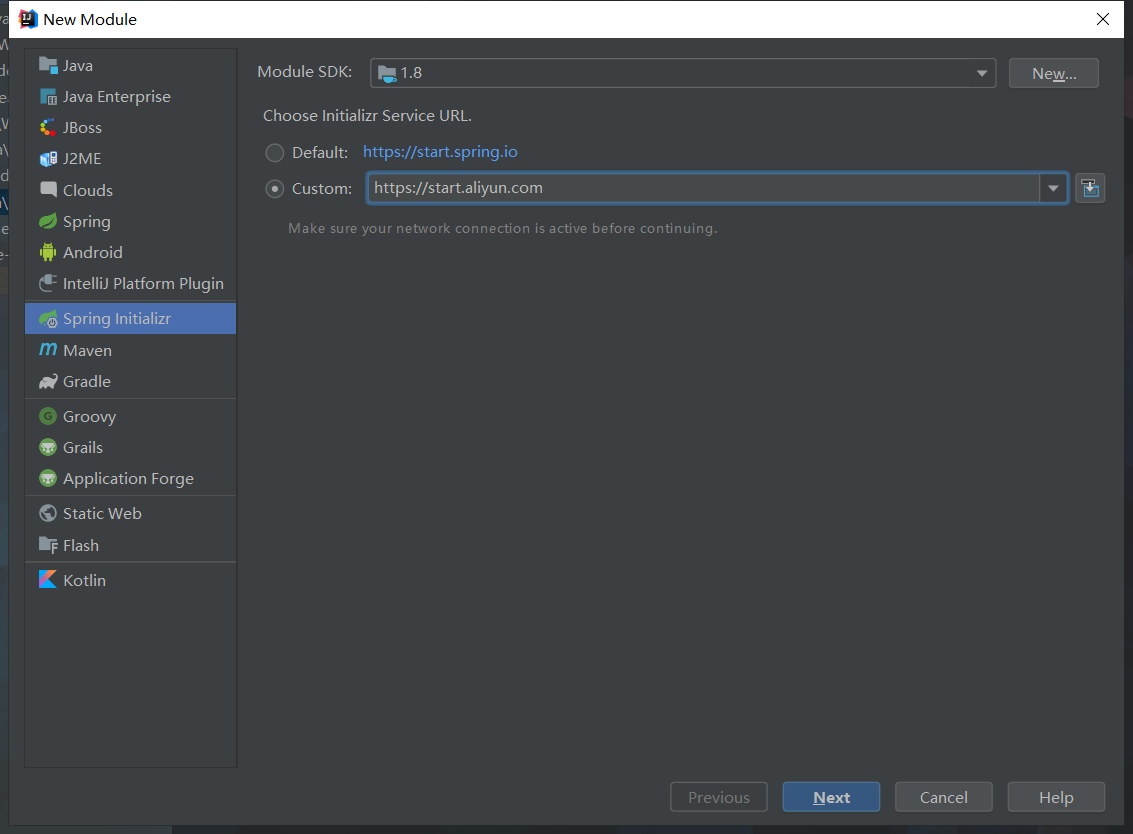1133x834 pixels.
Task: Select the Spring leaf icon
Action: [48, 221]
